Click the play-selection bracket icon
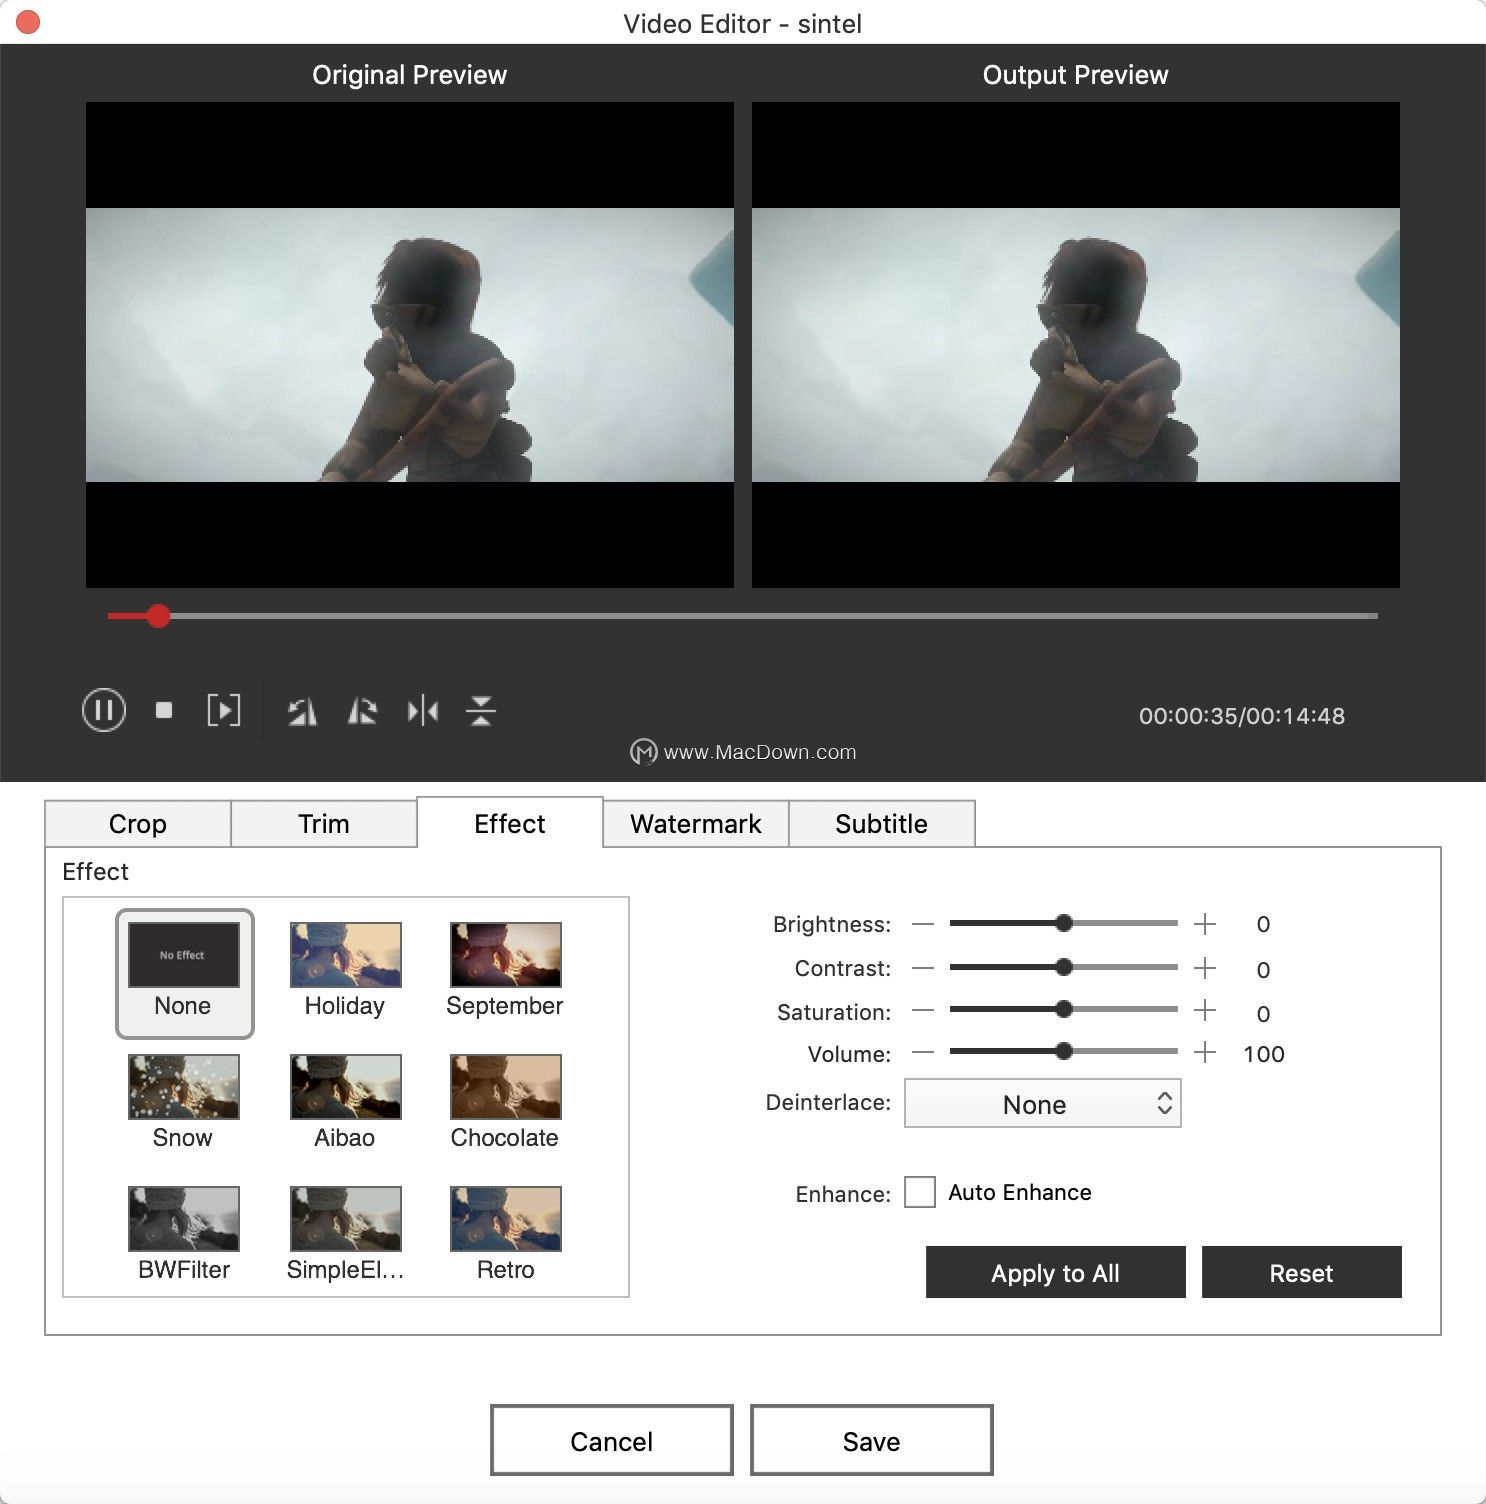Screen dimensions: 1486x1504 click(x=224, y=710)
